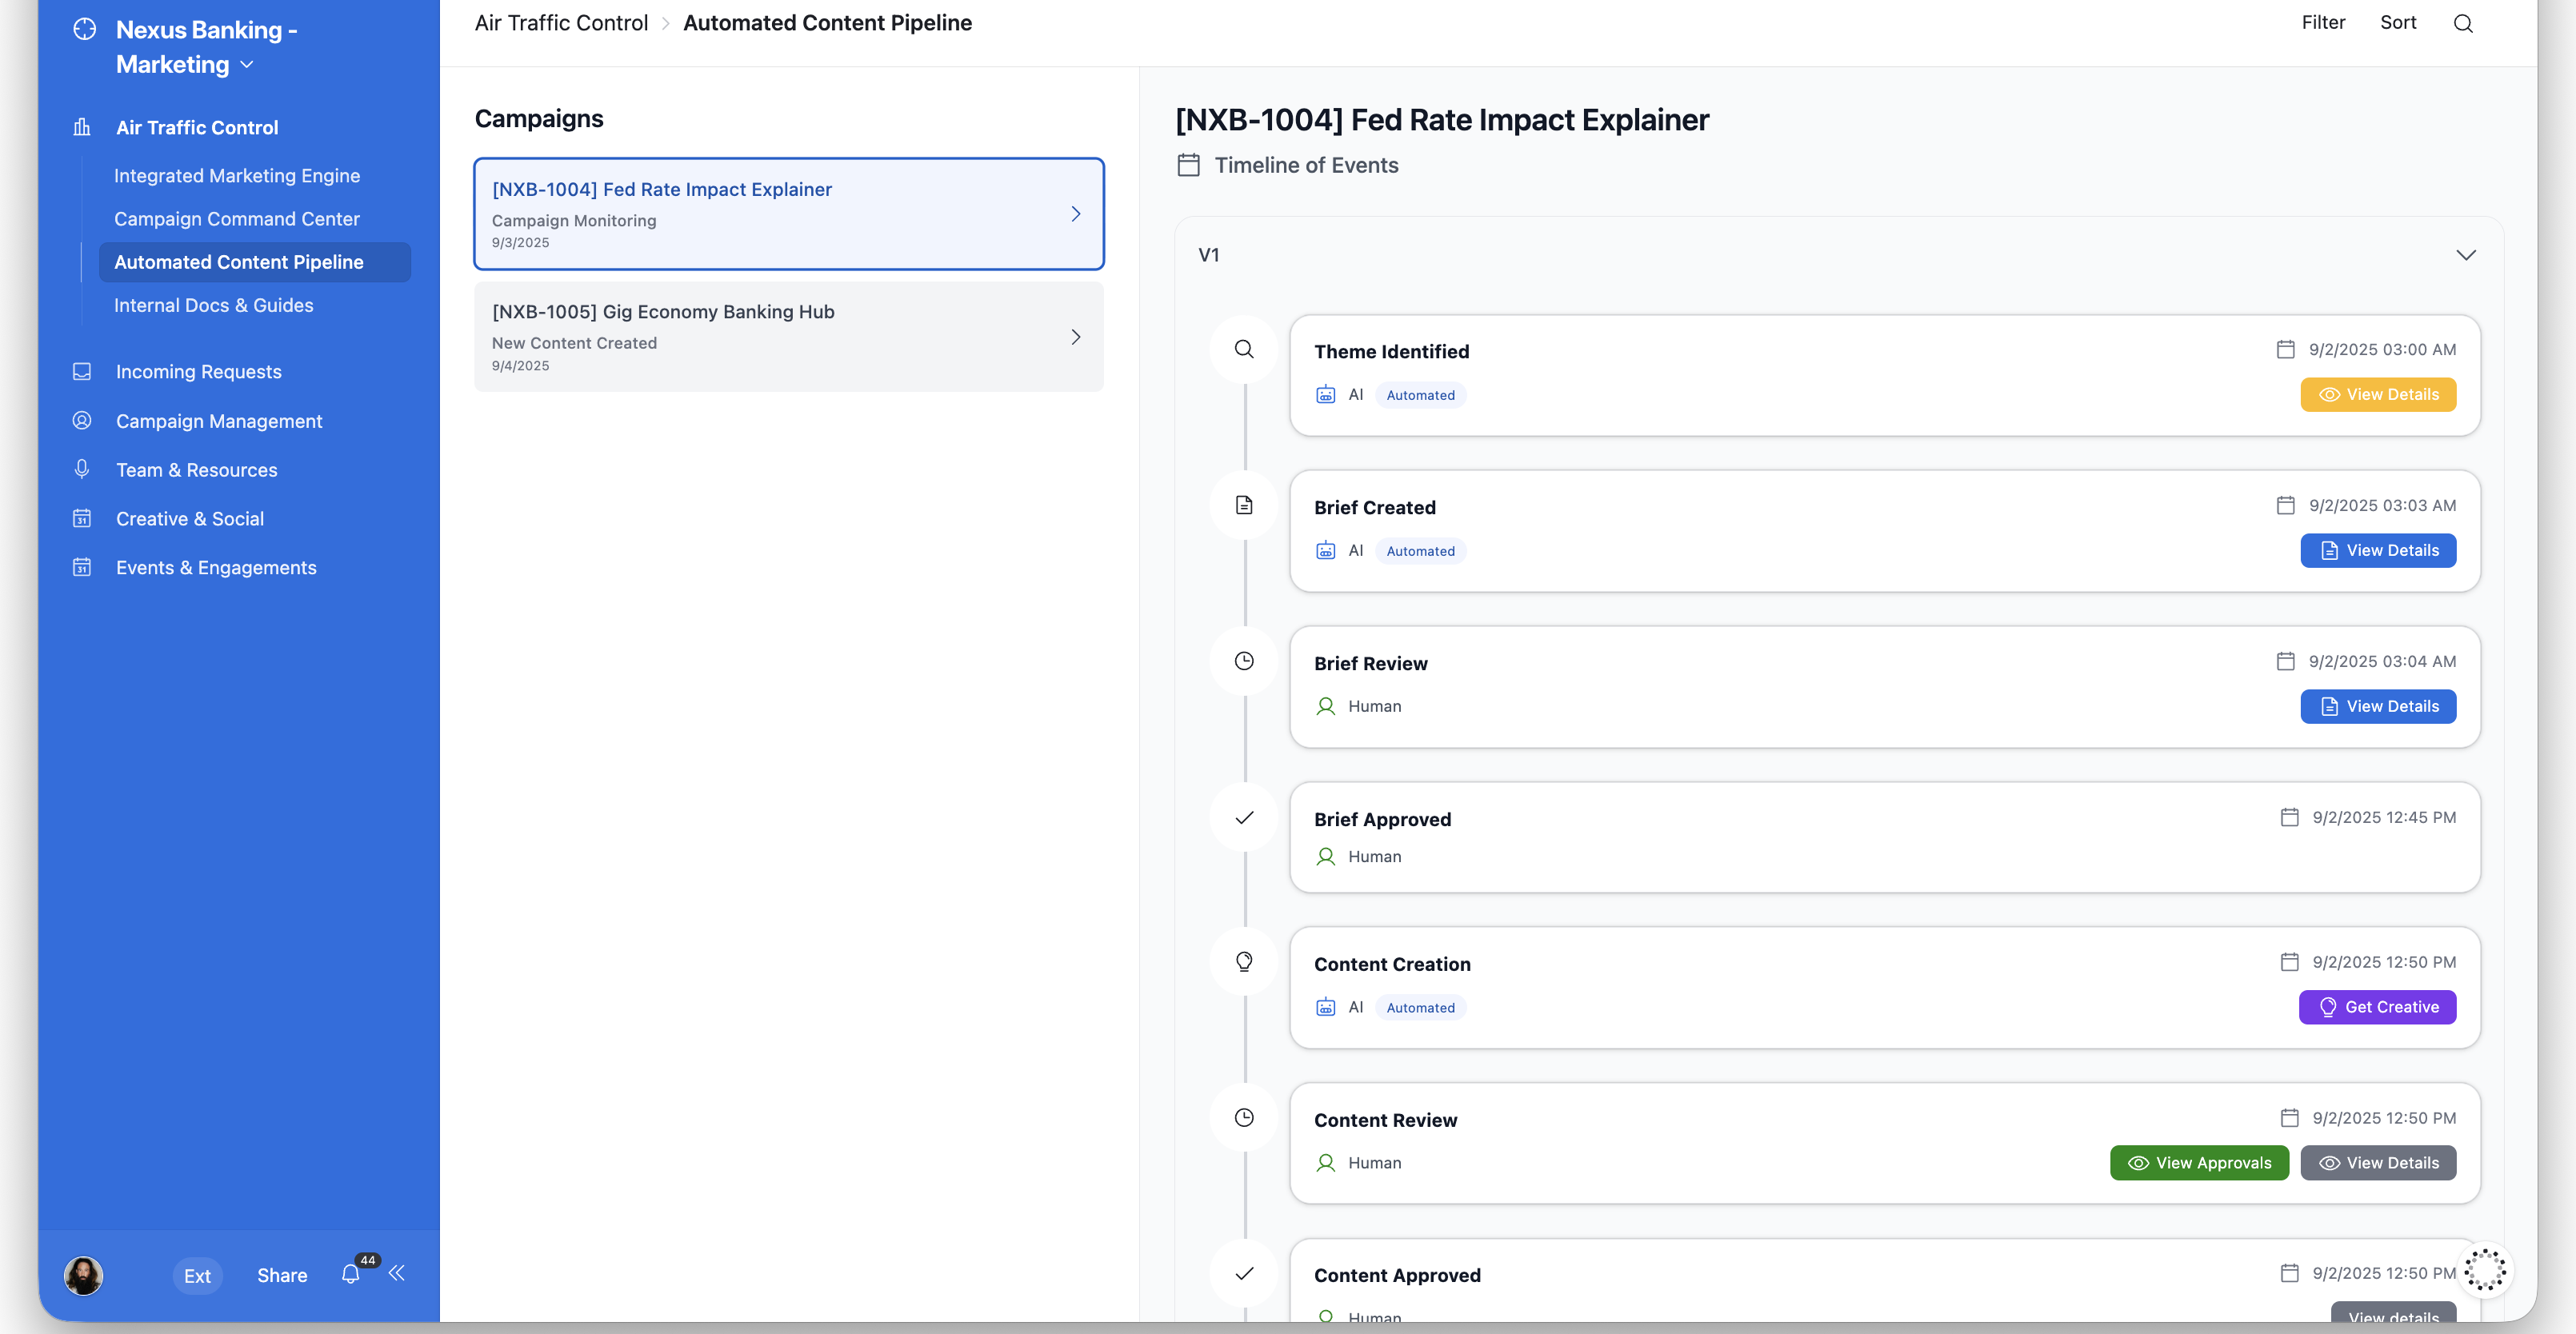
Task: Click the calendar icon next to 03:00 AM date
Action: point(2285,349)
